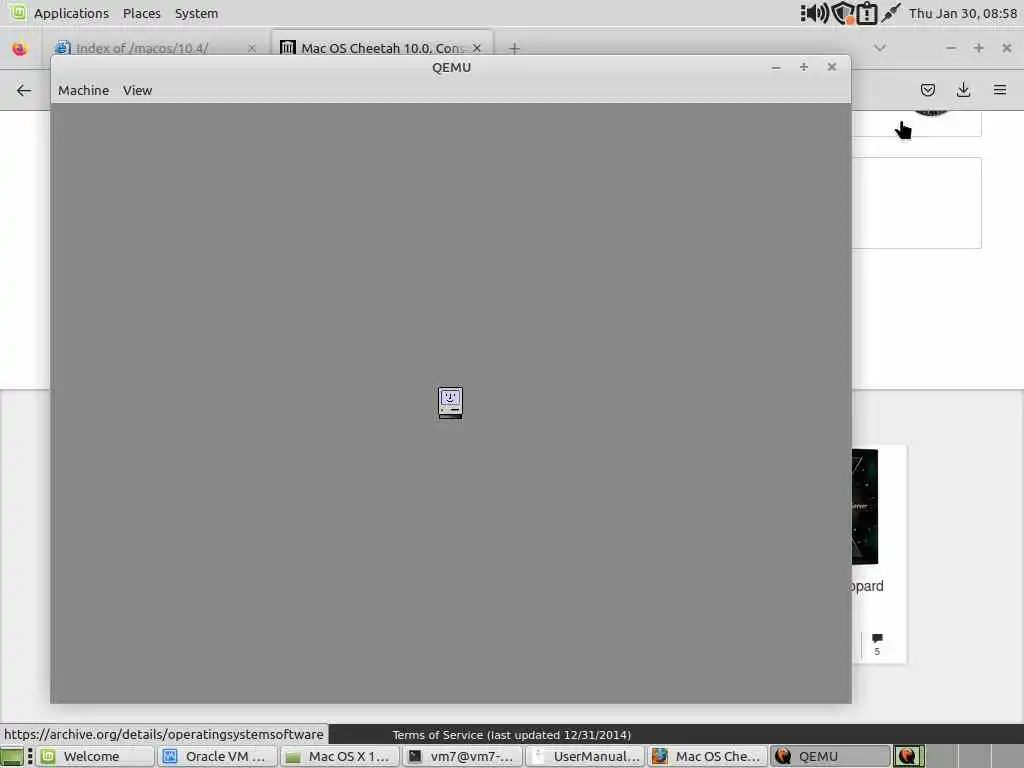Open the Firefox downloads icon
Viewport: 1024px width, 768px height.
[963, 90]
